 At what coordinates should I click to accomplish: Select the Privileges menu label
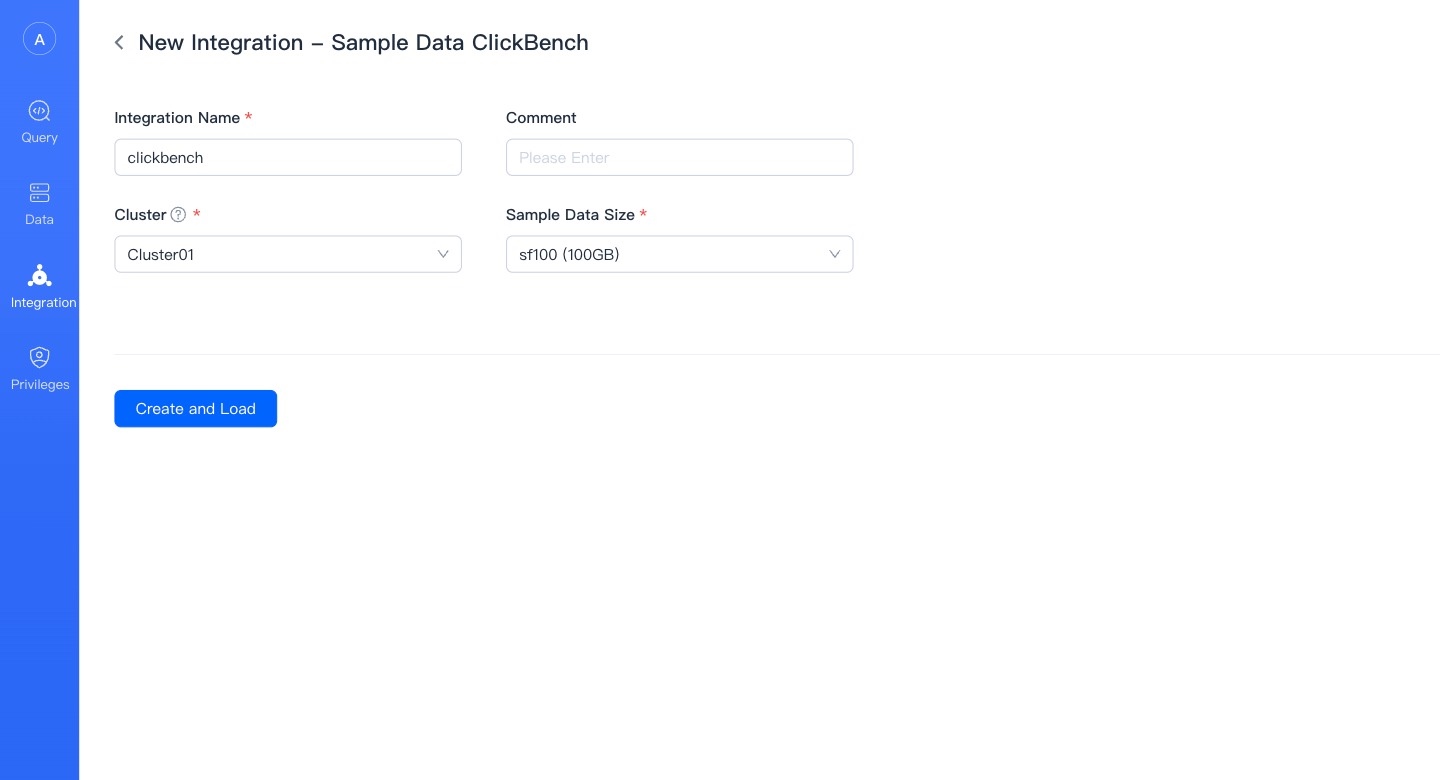point(40,385)
